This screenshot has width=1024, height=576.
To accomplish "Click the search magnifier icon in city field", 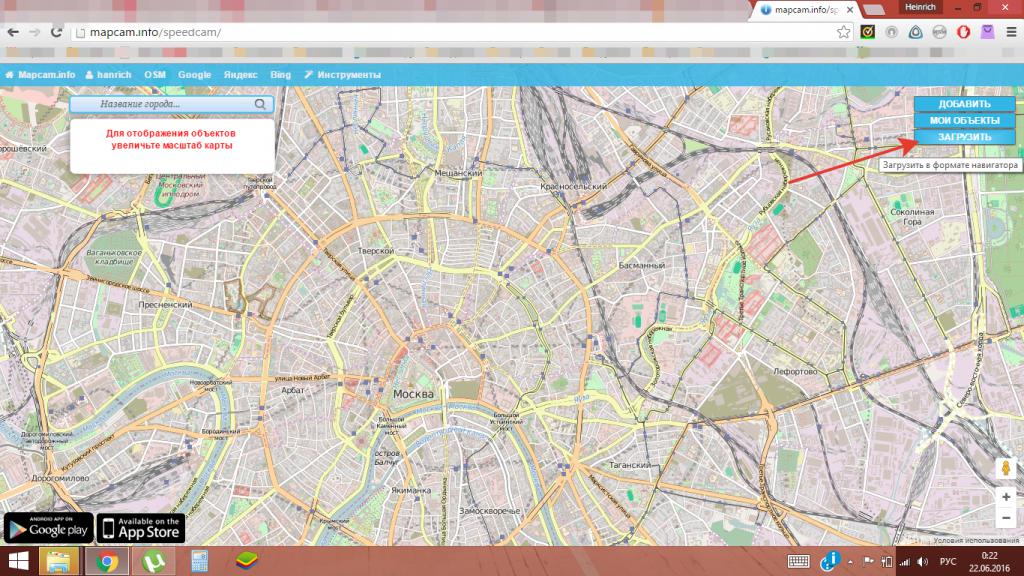I will pos(260,103).
